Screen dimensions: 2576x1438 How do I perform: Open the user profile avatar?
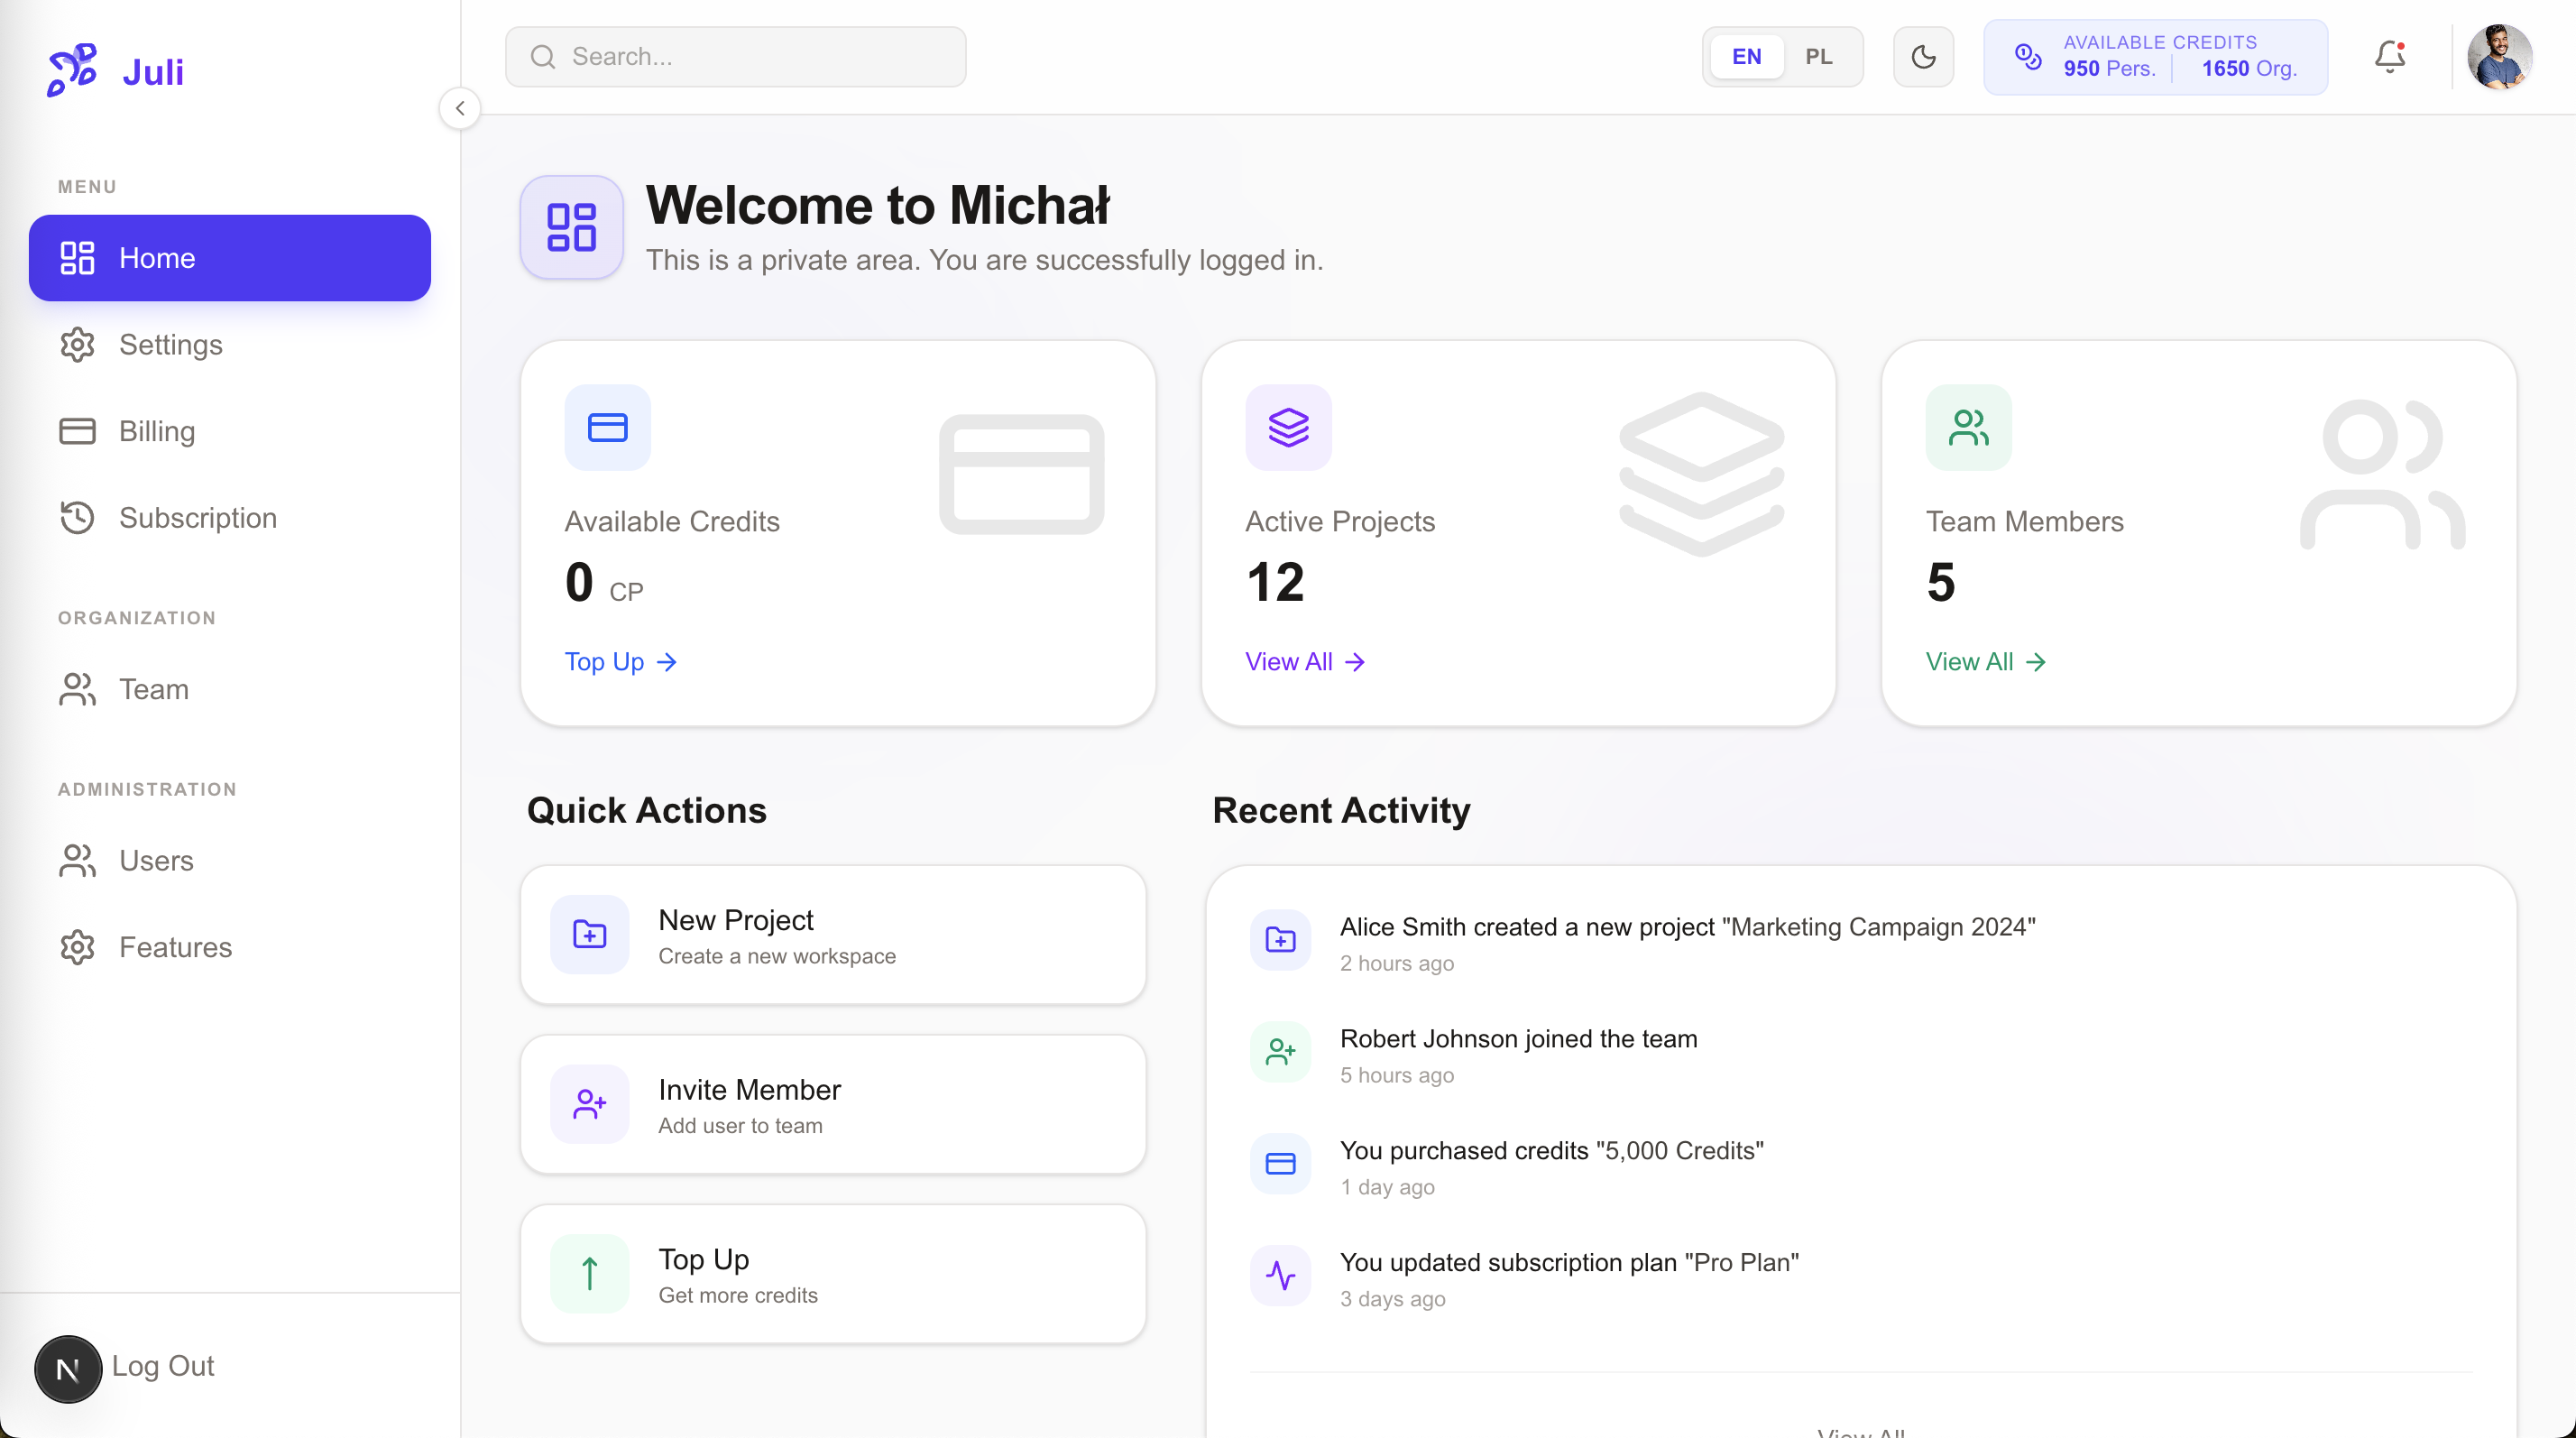point(2499,57)
